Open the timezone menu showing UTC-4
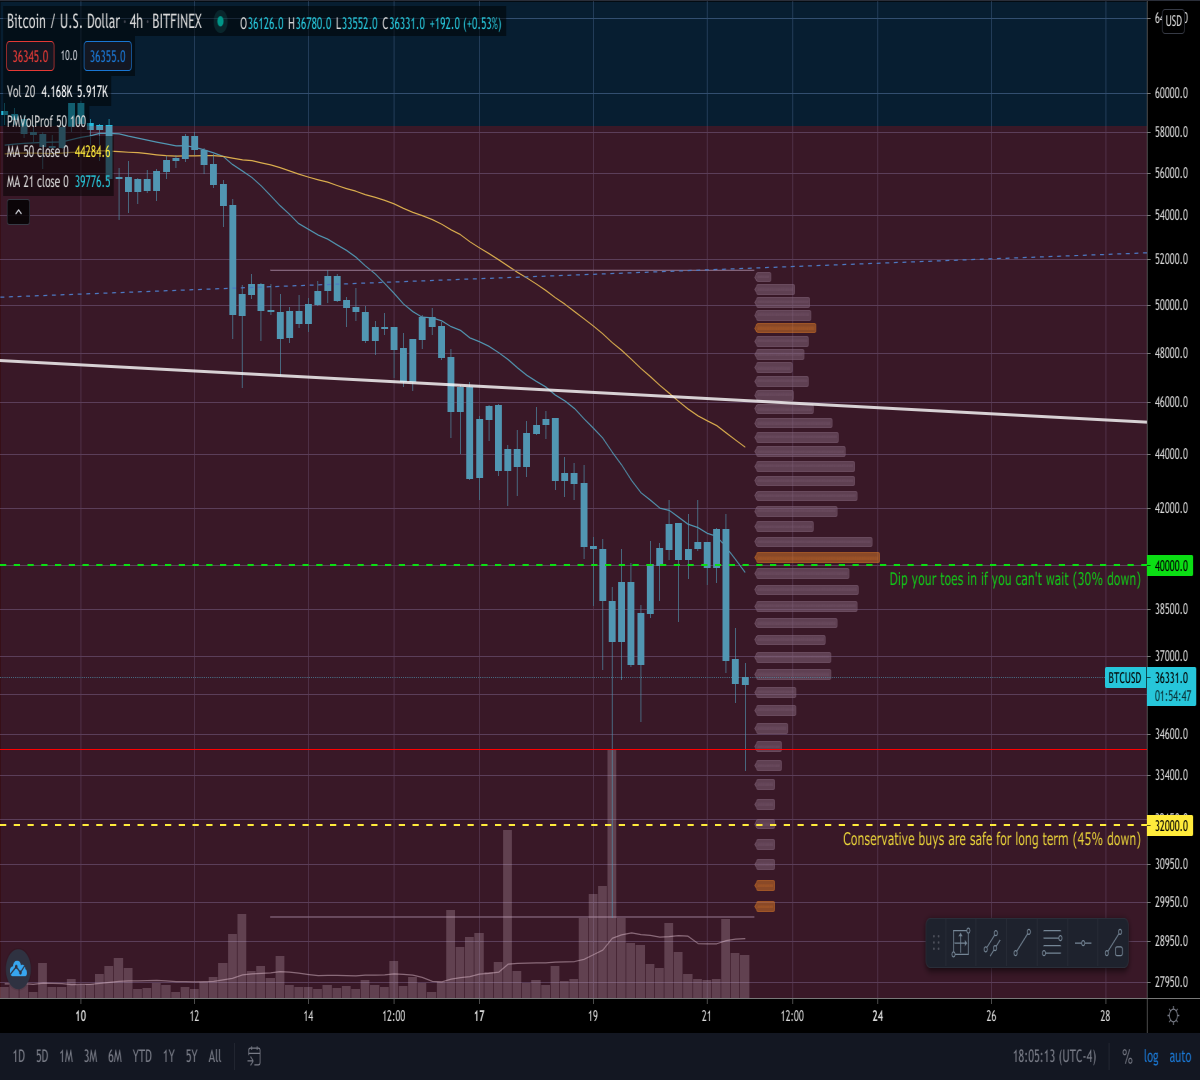1200x1080 pixels. [x=1054, y=1056]
